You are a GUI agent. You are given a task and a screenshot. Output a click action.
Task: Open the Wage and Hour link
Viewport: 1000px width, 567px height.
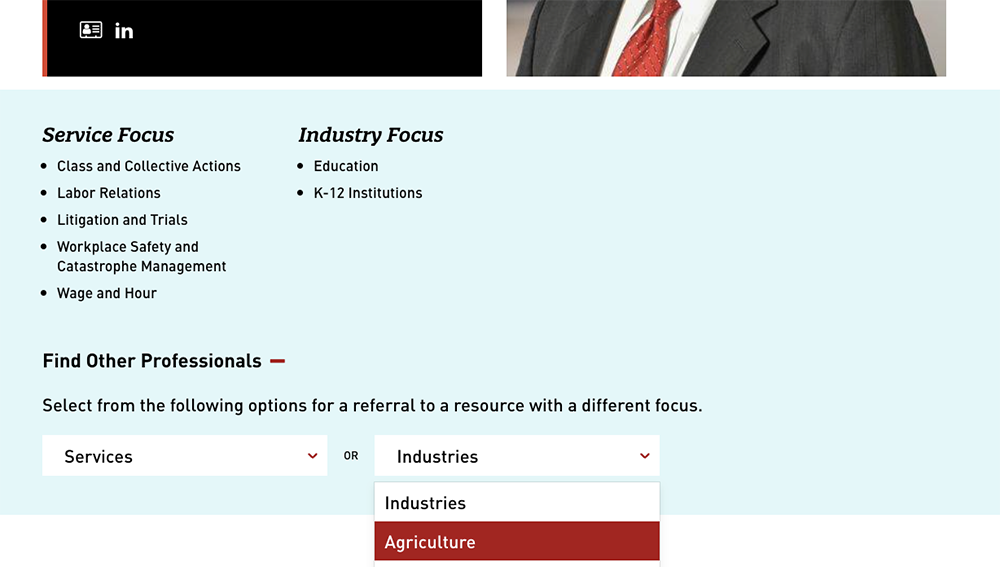107,293
